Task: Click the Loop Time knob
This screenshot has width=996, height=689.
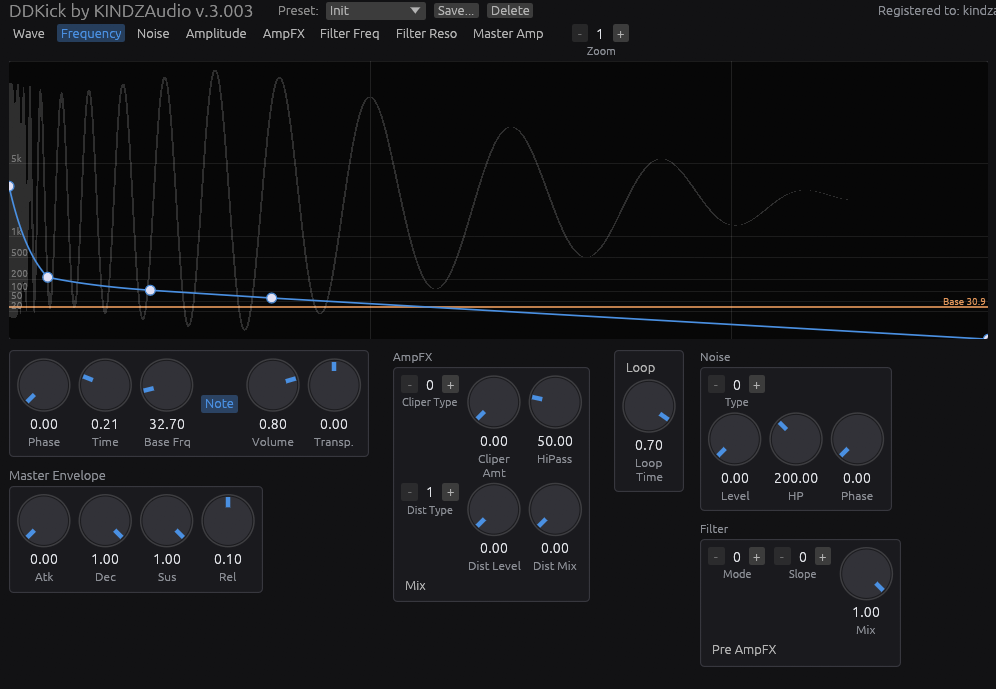Action: tap(649, 406)
